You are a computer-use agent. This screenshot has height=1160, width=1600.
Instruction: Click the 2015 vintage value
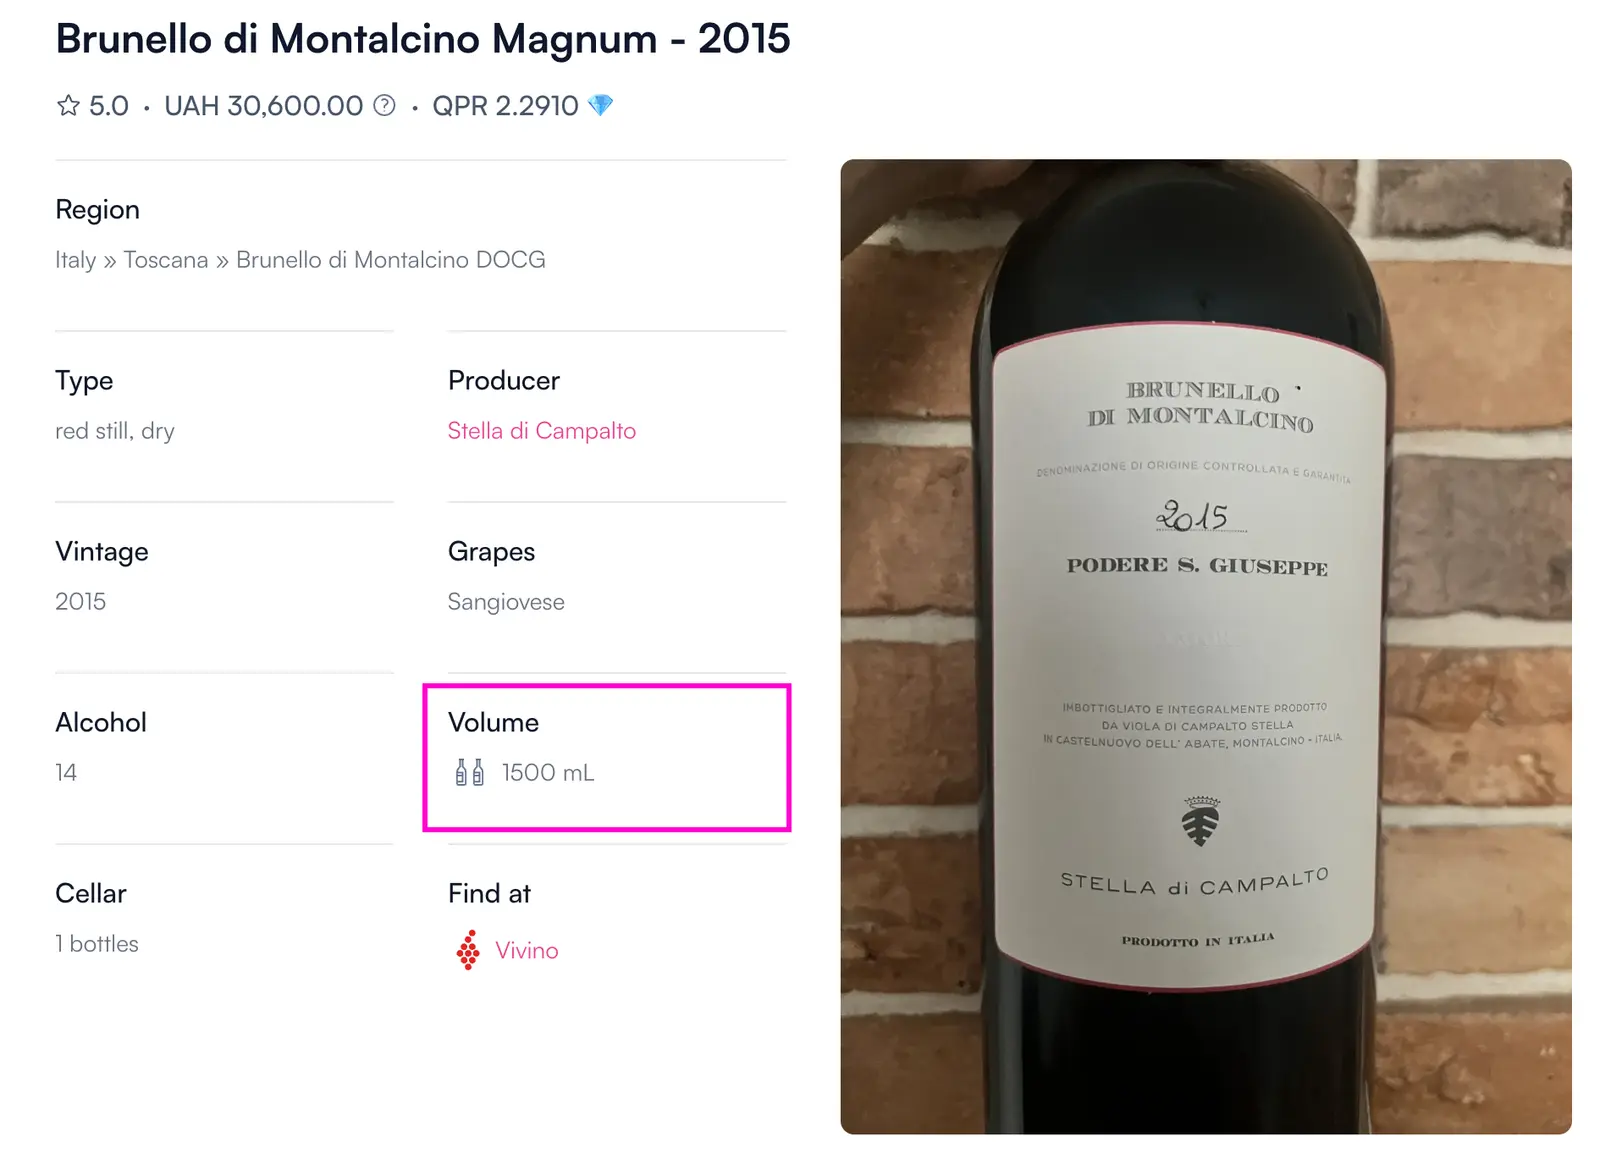[x=80, y=602]
